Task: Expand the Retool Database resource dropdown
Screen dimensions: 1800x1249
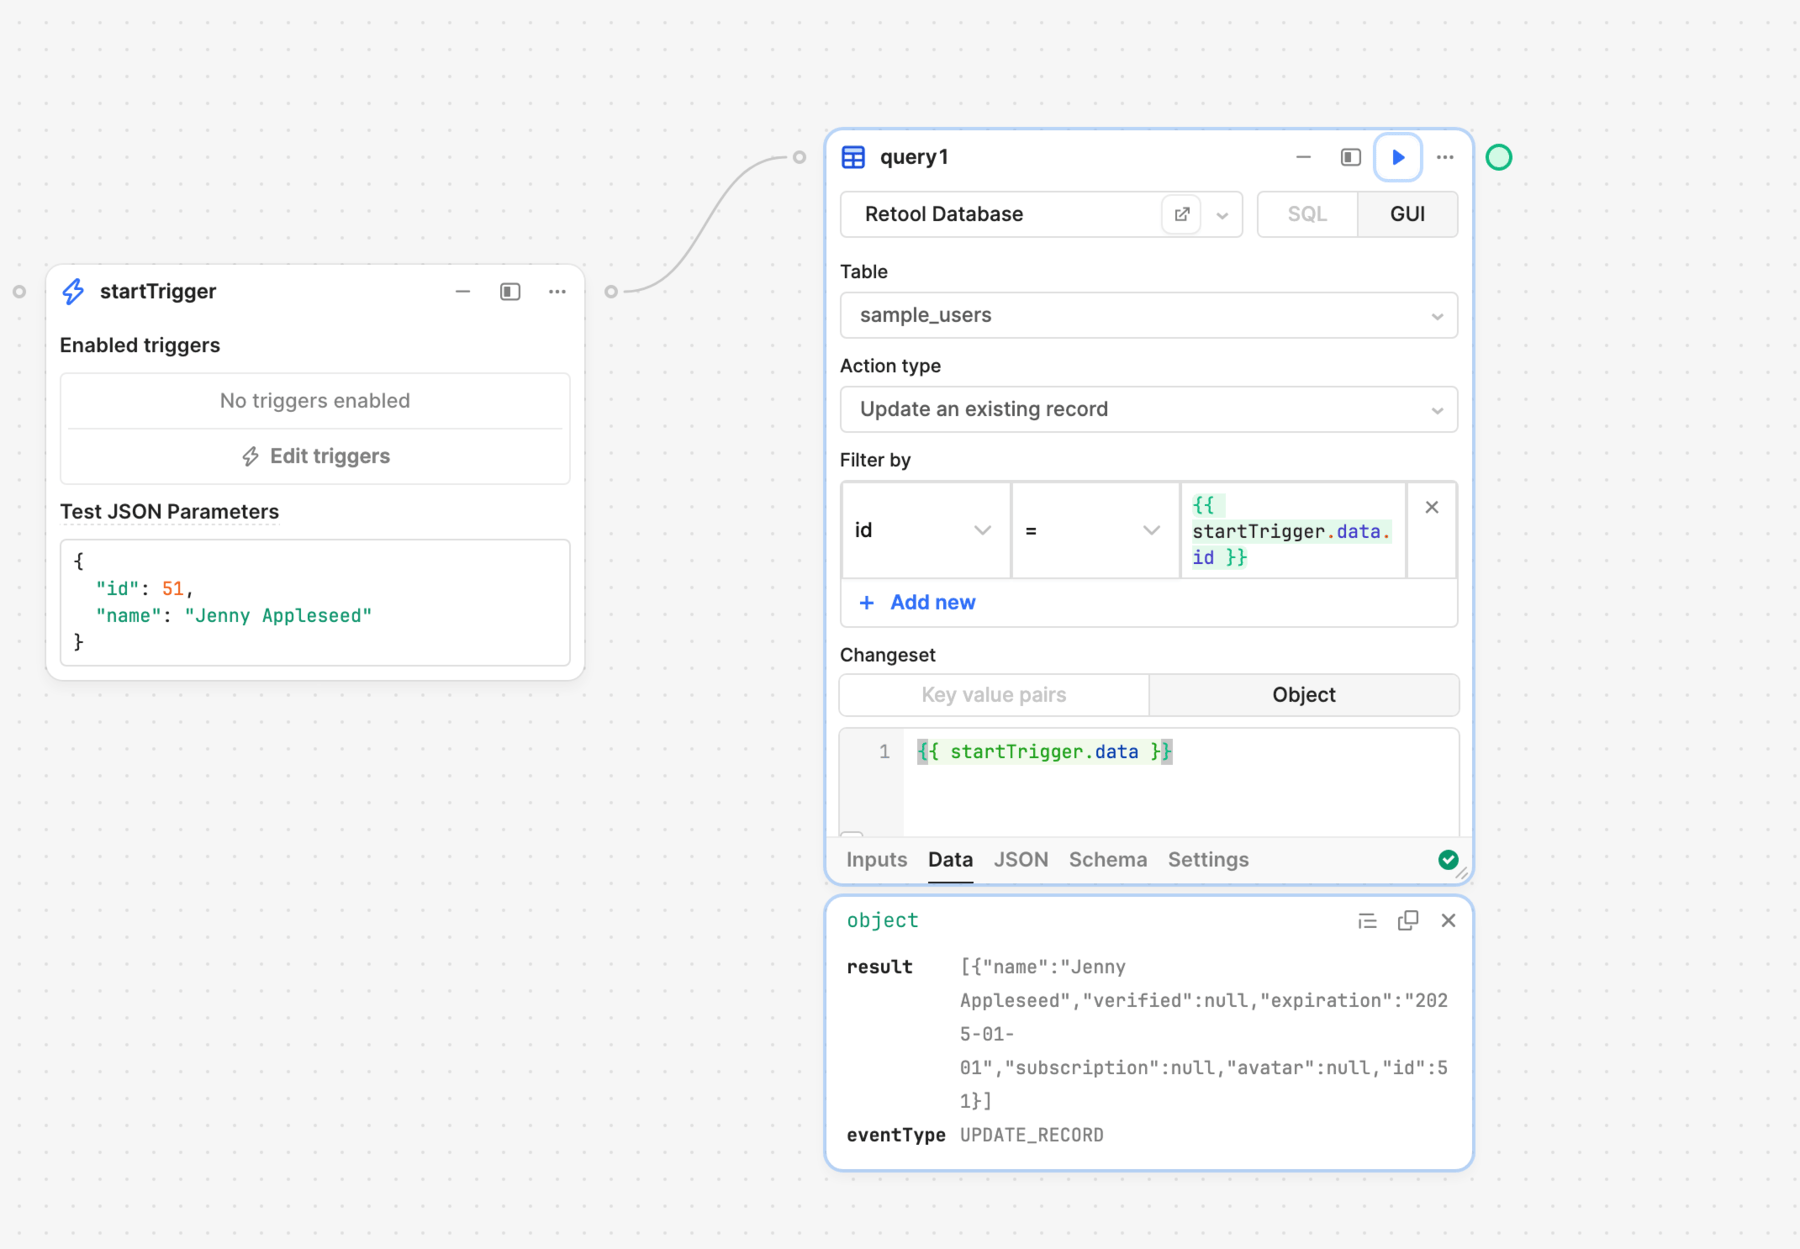Action: [1222, 215]
